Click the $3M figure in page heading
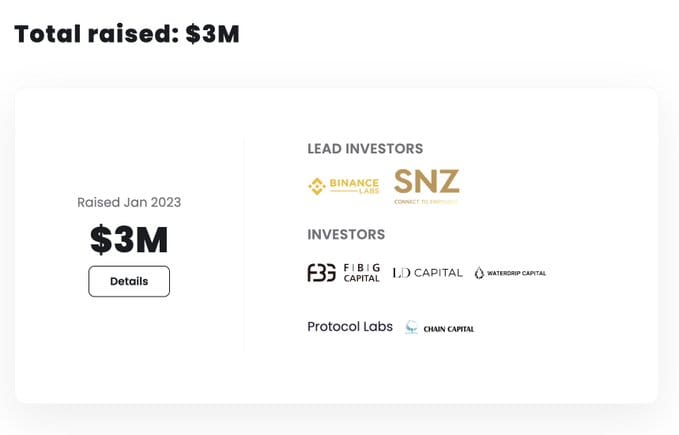The image size is (679, 435). pos(213,34)
